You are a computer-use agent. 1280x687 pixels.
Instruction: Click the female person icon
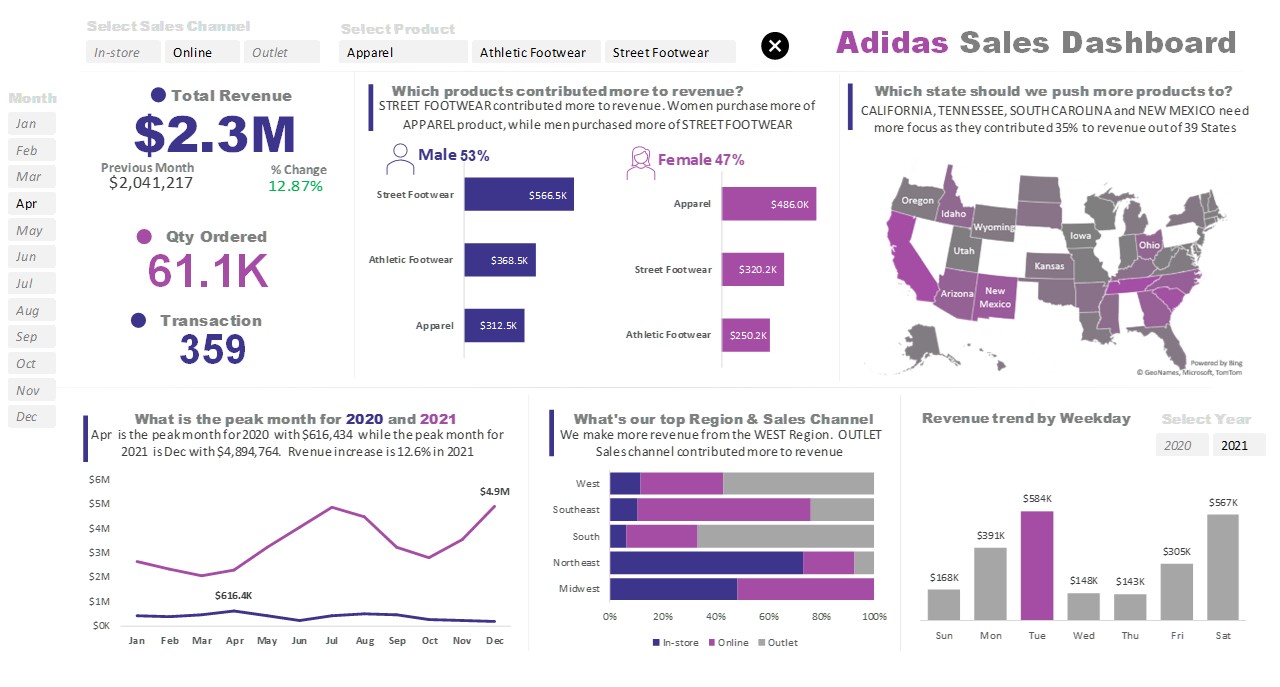[640, 162]
